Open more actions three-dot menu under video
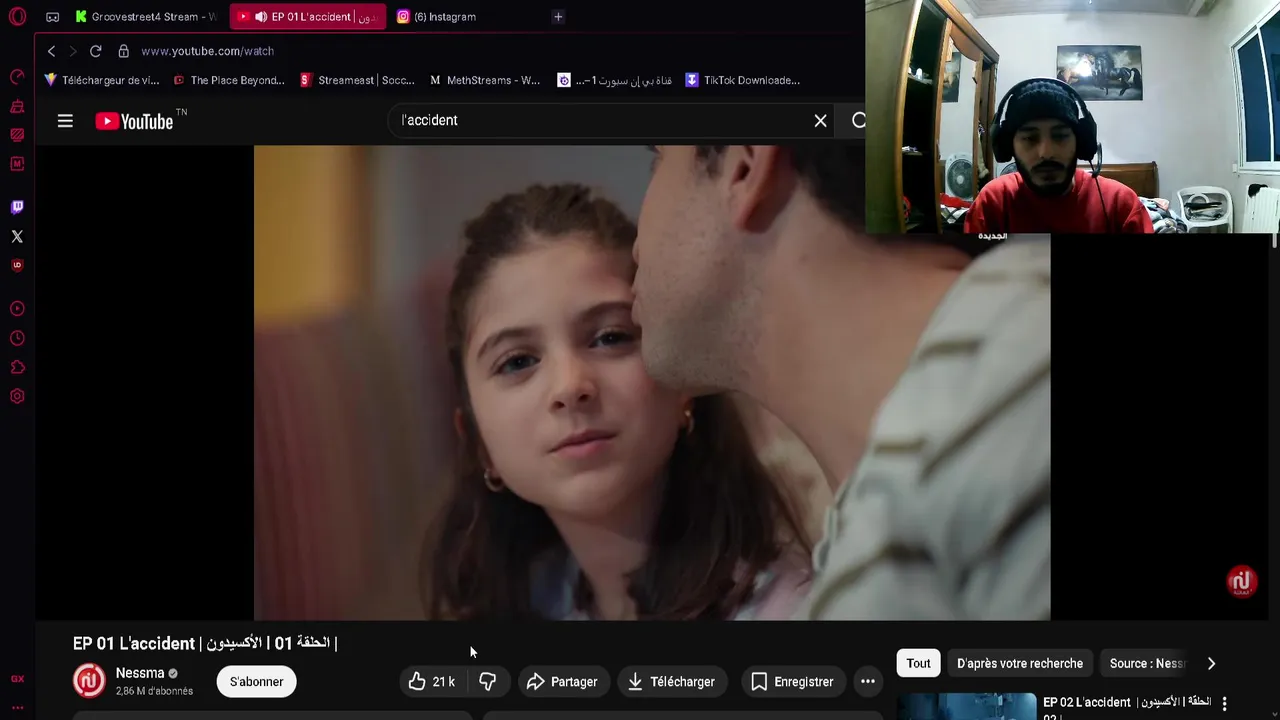1280x720 pixels. pyautogui.click(x=868, y=682)
